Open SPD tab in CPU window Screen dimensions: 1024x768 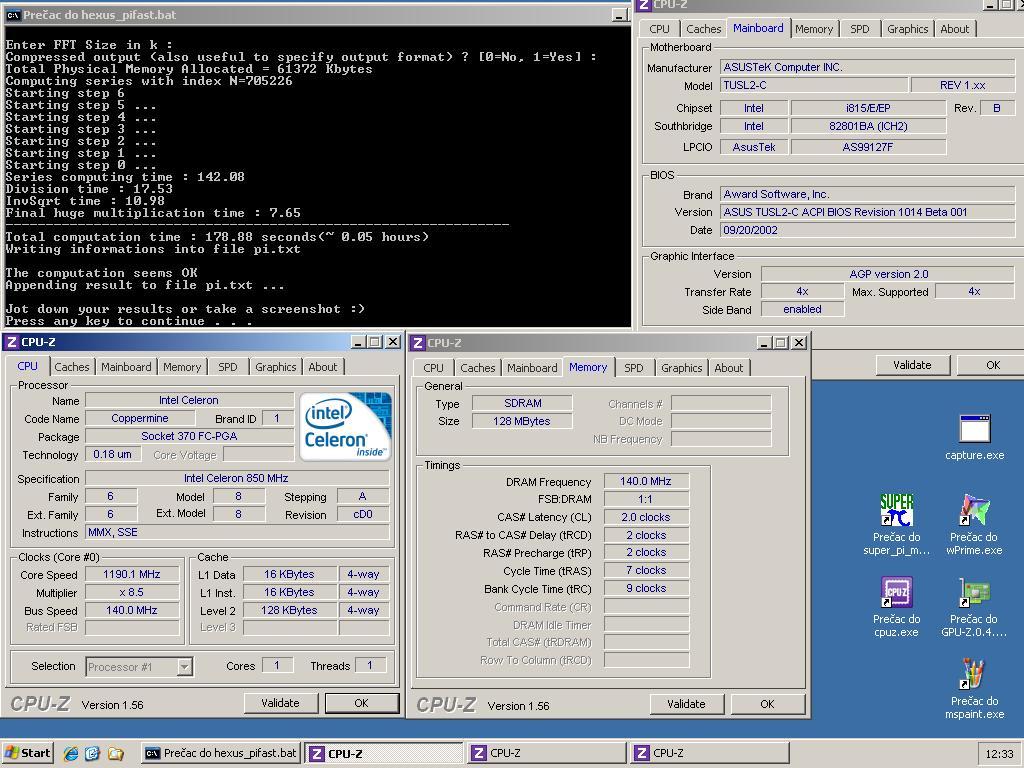pos(227,367)
